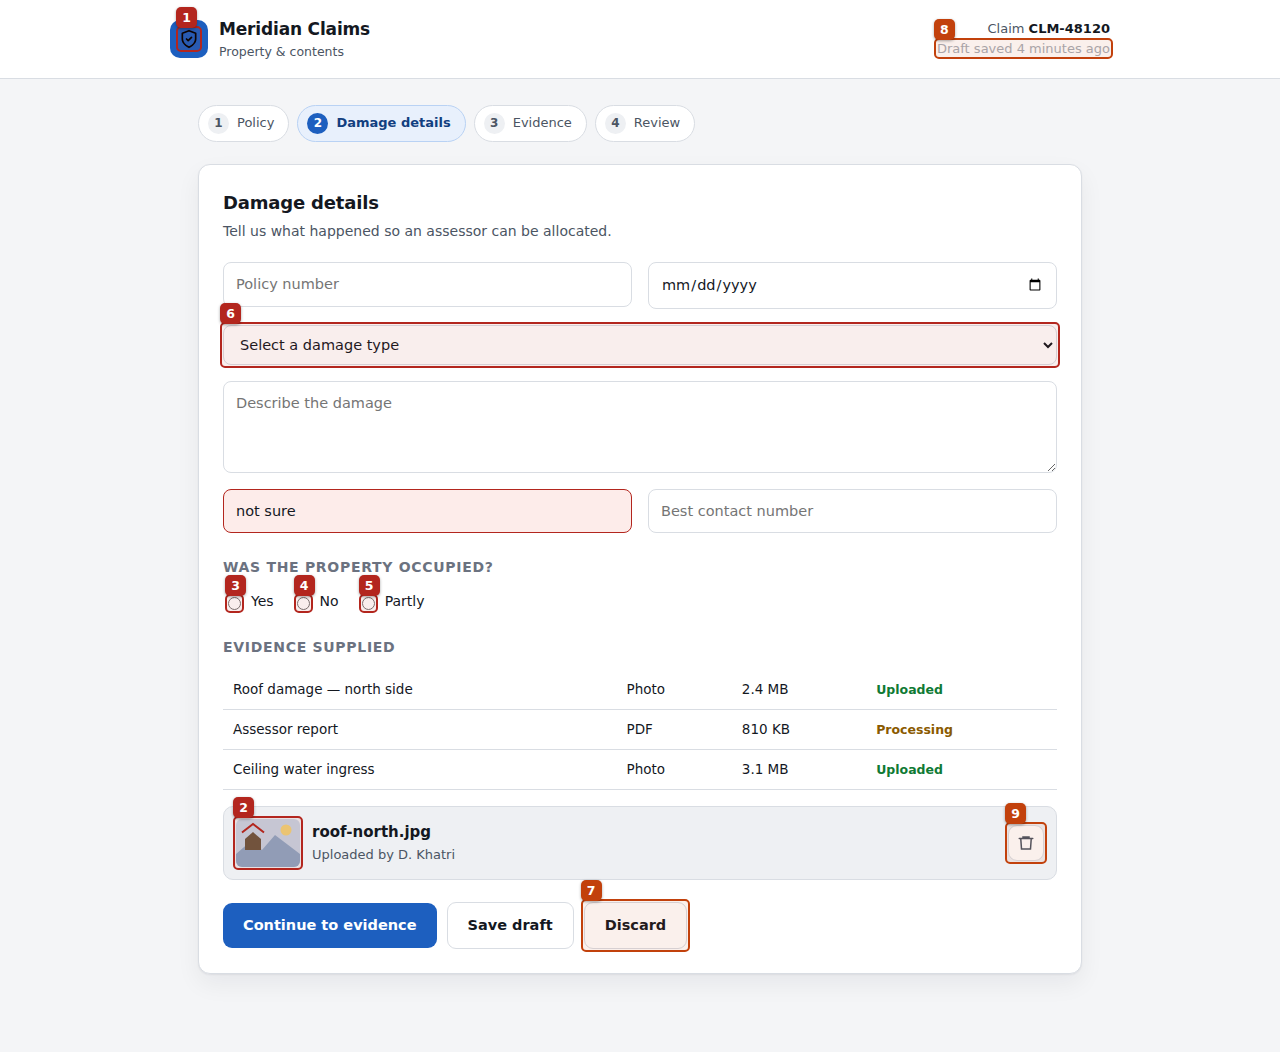The height and width of the screenshot is (1052, 1280).
Task: Select 'Roof damage — north side' row
Action: click(640, 689)
